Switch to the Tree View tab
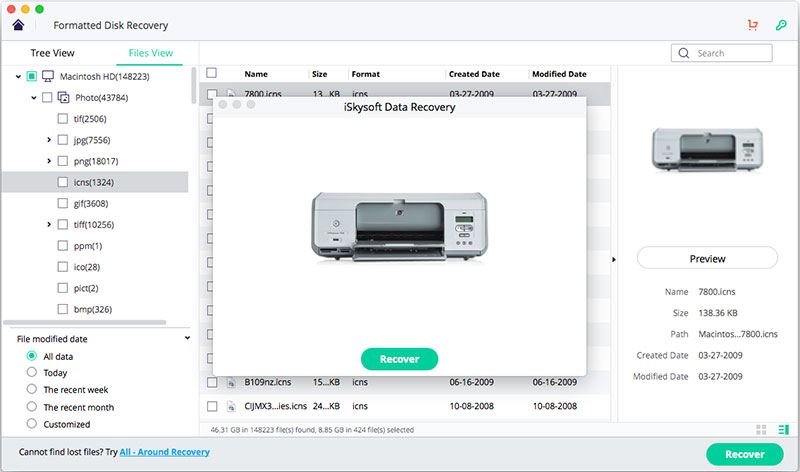 tap(52, 53)
